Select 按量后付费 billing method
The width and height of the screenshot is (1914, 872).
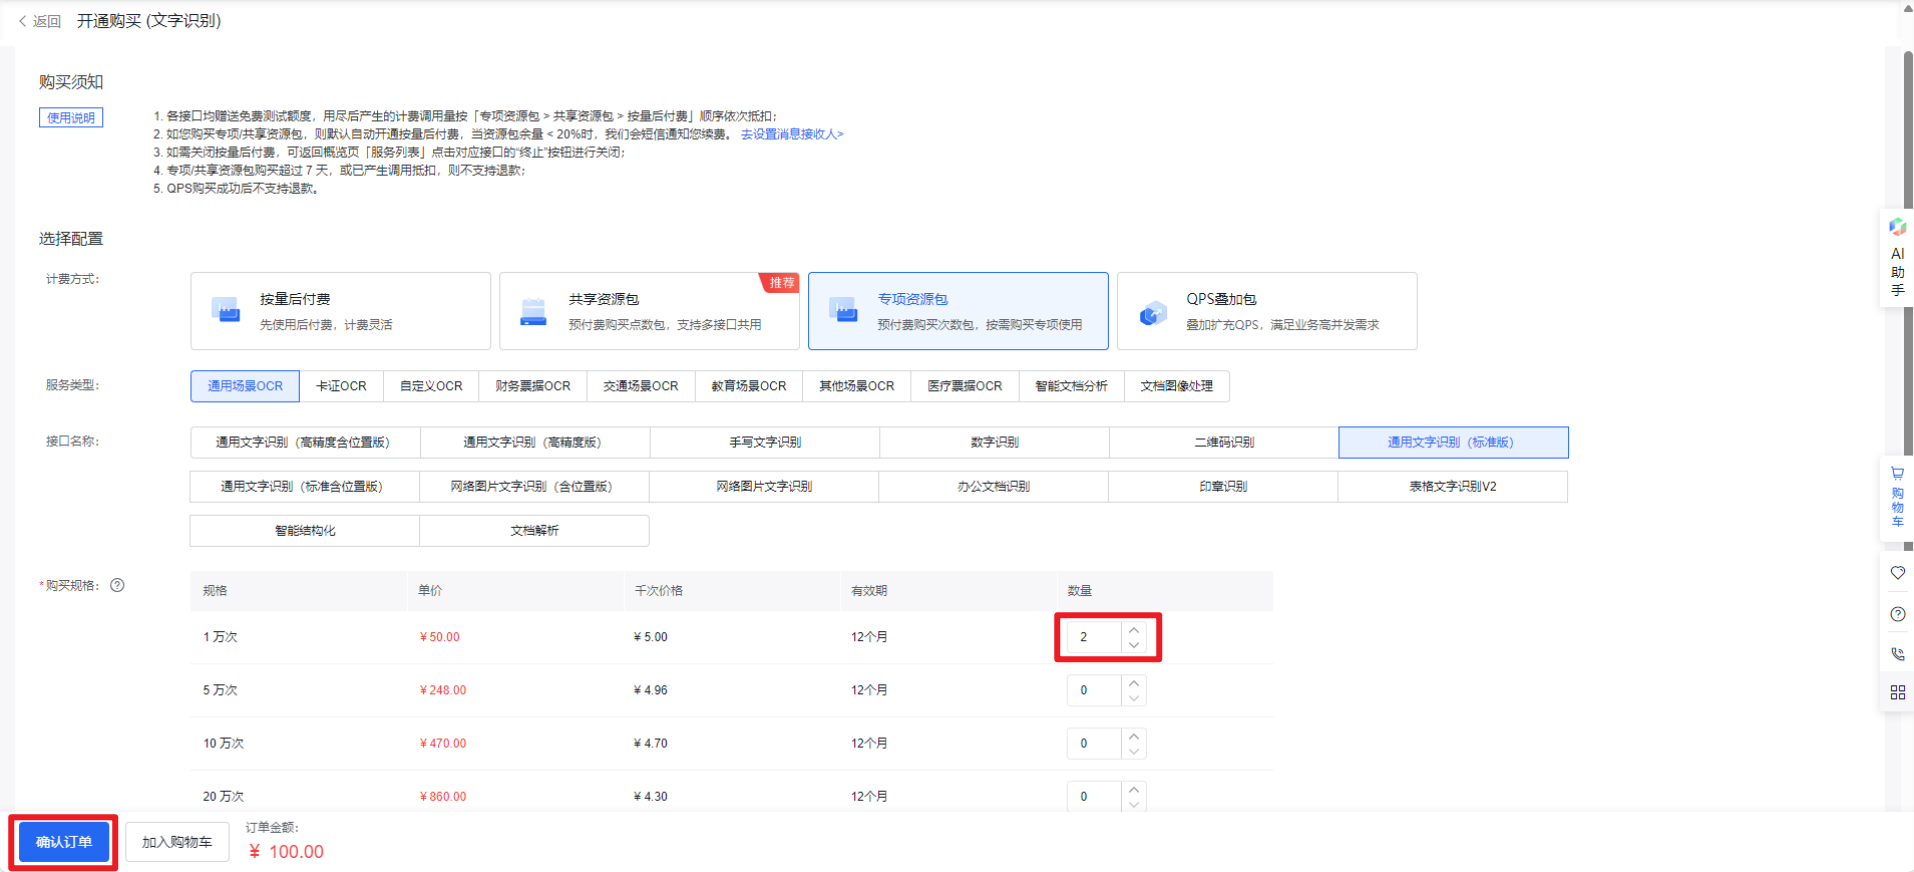(340, 311)
